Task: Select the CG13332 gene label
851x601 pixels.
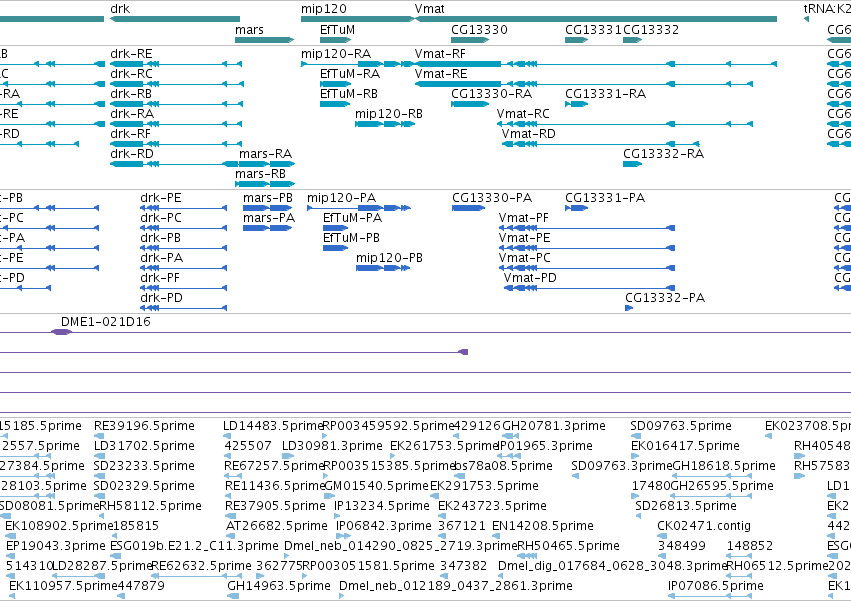Action: click(x=651, y=29)
